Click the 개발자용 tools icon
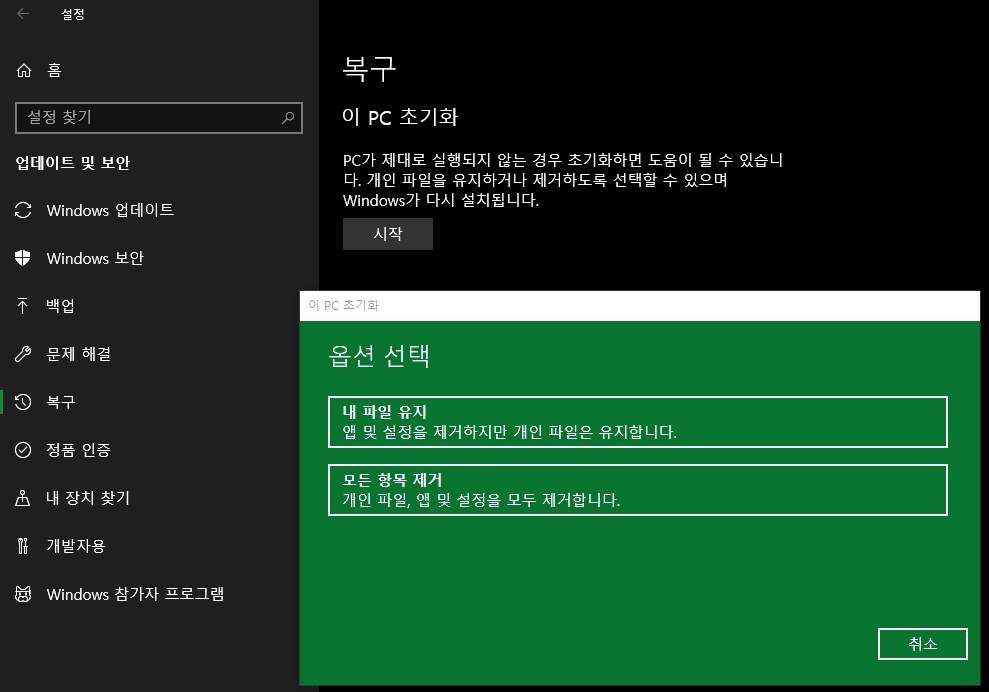 coord(24,546)
